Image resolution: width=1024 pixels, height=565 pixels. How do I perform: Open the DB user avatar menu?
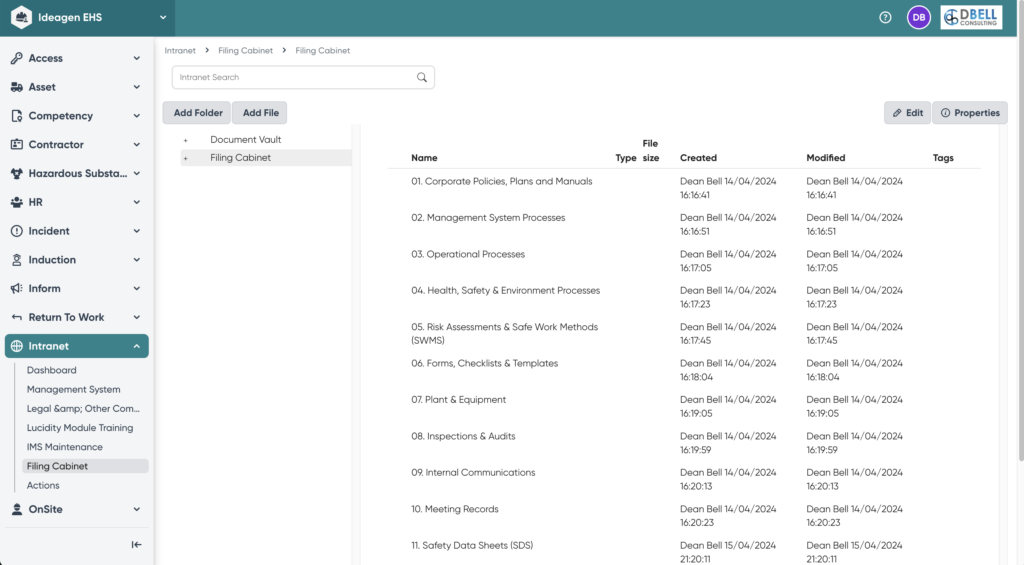(x=918, y=18)
